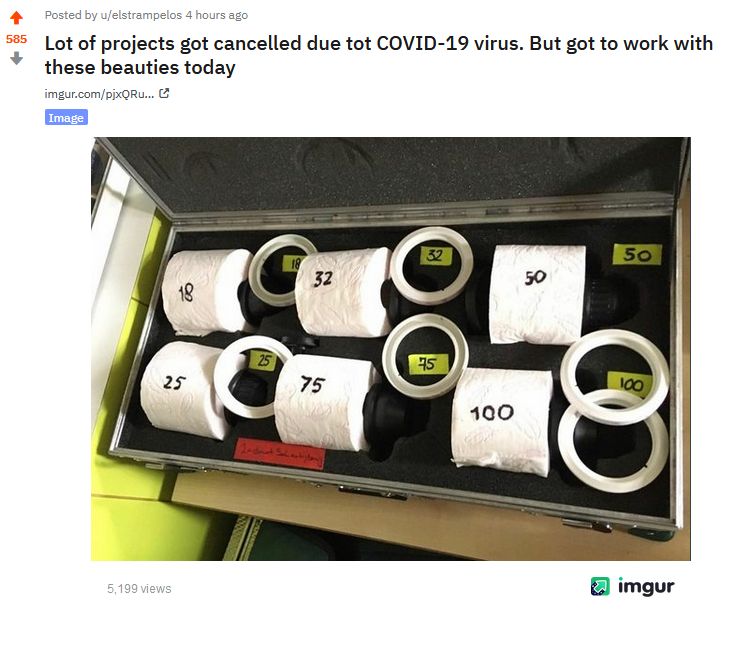Upvote the post with the orange arrow

pyautogui.click(x=16, y=18)
